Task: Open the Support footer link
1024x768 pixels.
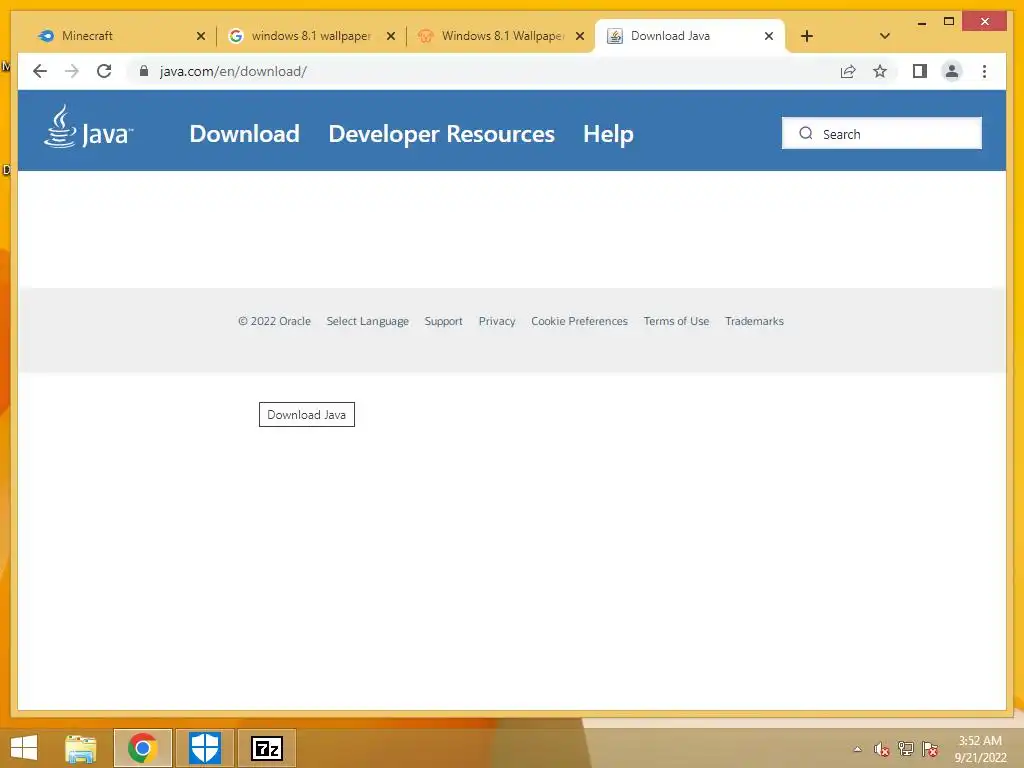Action: tap(443, 321)
